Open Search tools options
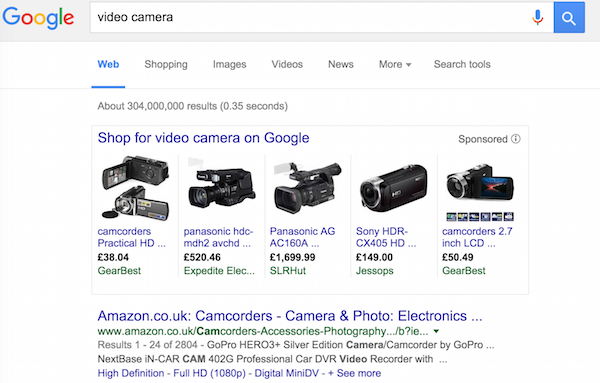This screenshot has height=383, width=600. point(462,64)
